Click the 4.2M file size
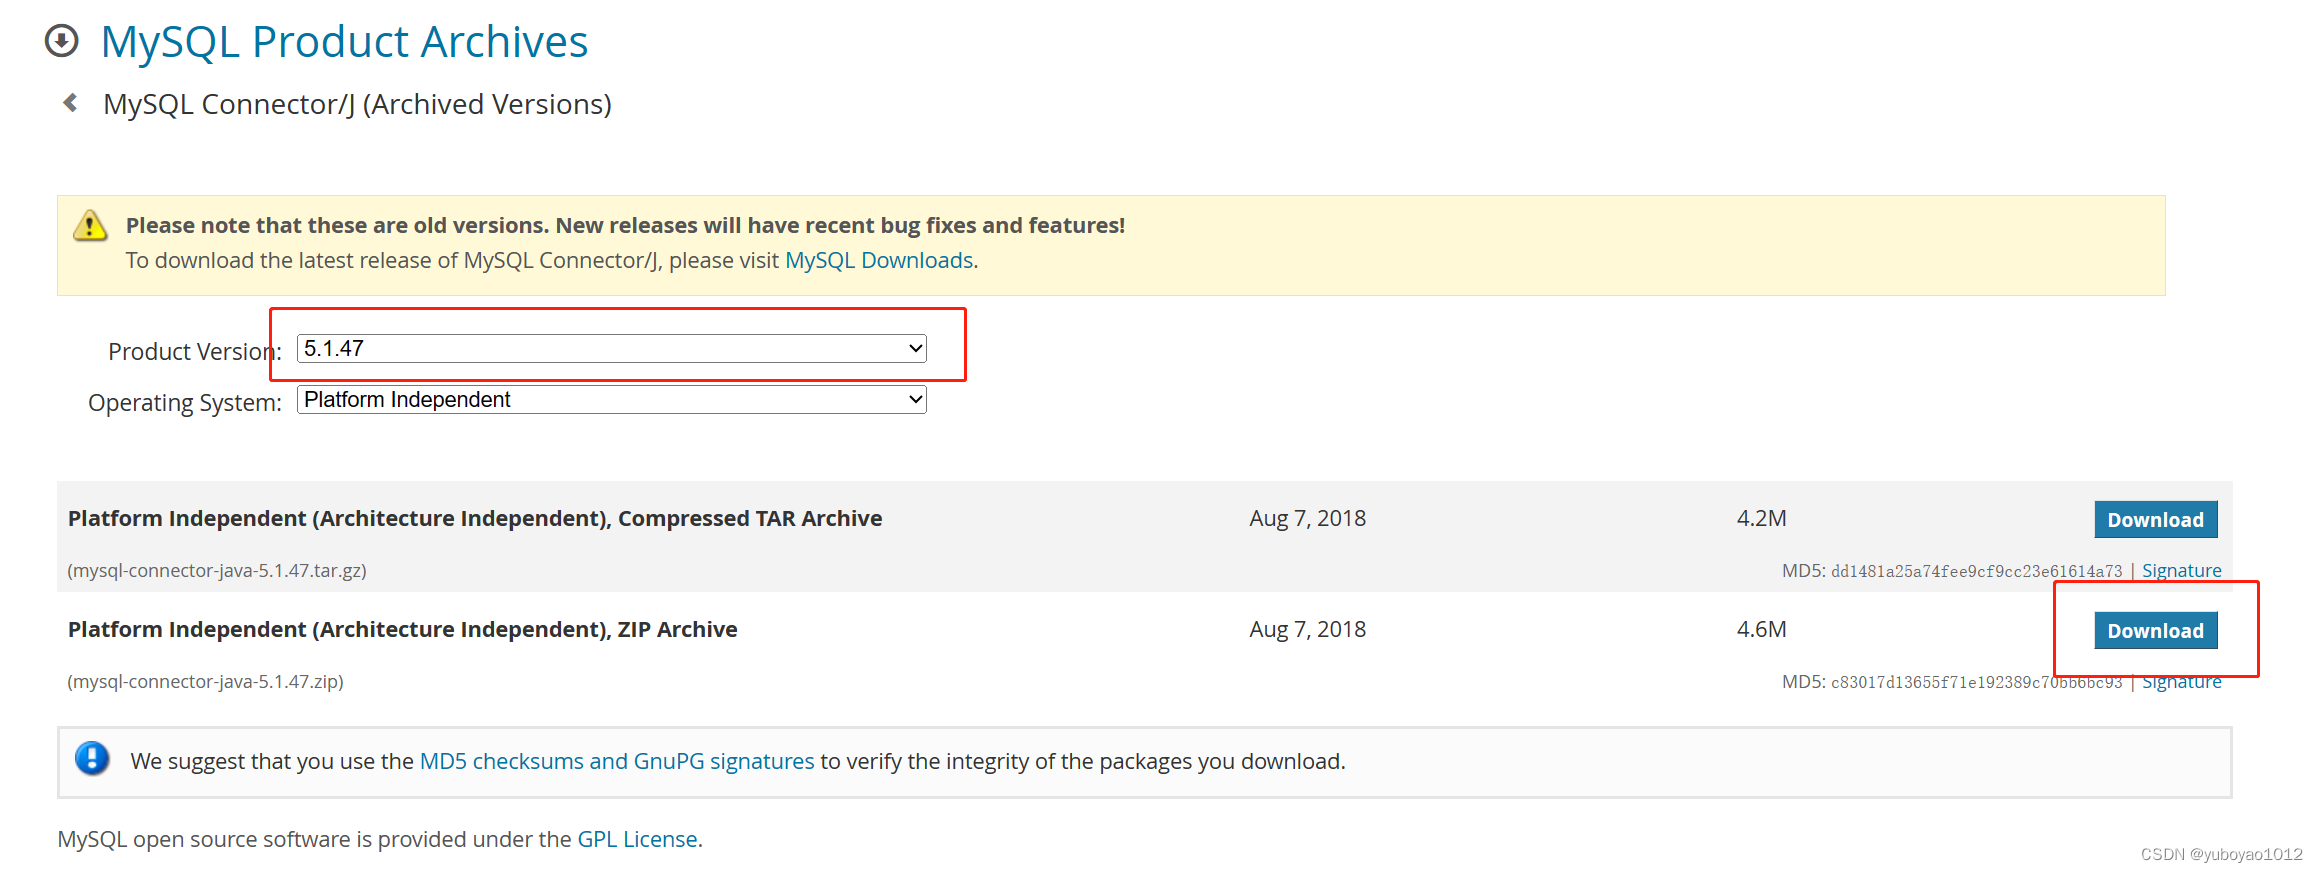Screen dimensions: 2318x873 pyautogui.click(x=1761, y=518)
